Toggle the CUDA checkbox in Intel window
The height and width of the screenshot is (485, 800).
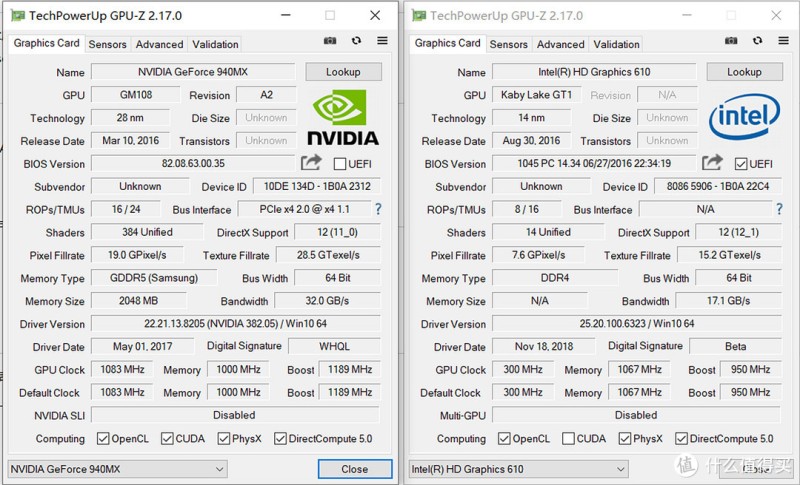pyautogui.click(x=568, y=439)
